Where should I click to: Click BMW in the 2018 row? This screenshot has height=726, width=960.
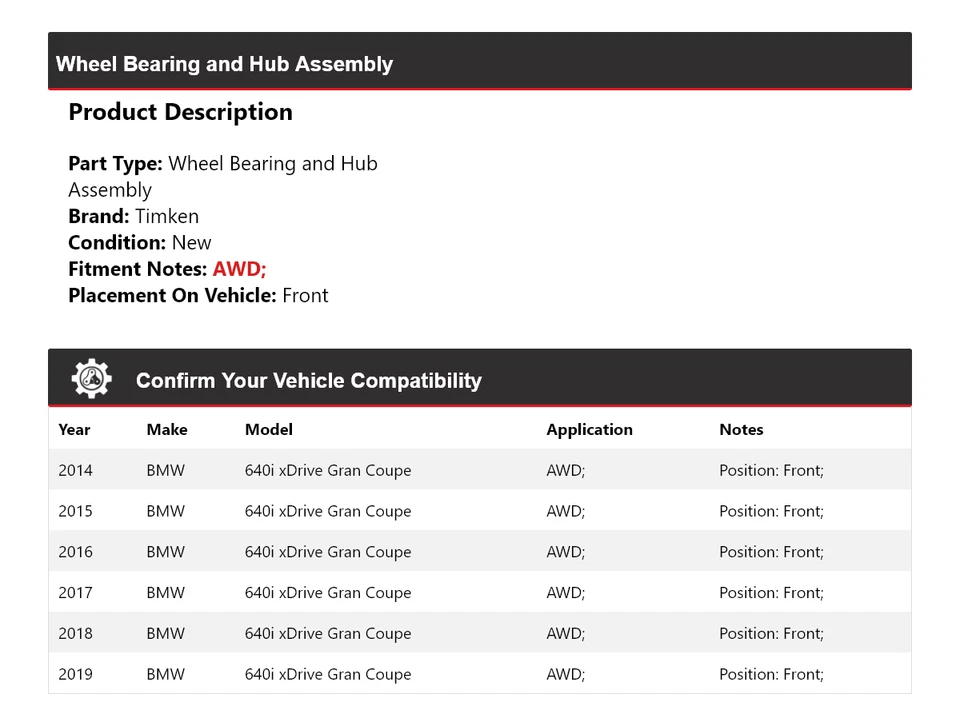(x=165, y=634)
